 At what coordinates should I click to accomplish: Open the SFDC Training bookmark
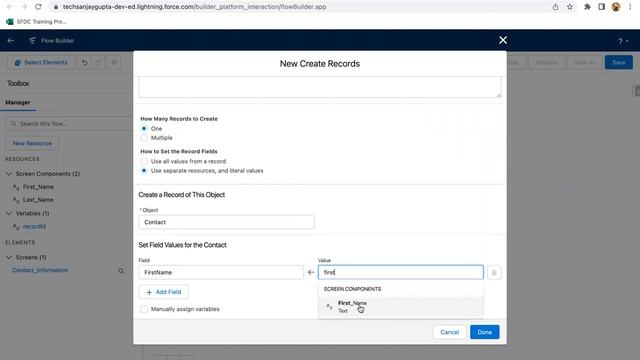tap(37, 22)
